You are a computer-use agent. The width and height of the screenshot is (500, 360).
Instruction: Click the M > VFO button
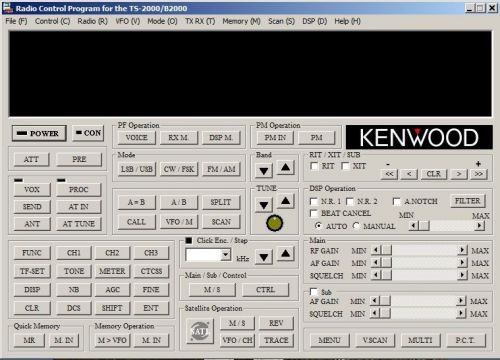(112, 340)
